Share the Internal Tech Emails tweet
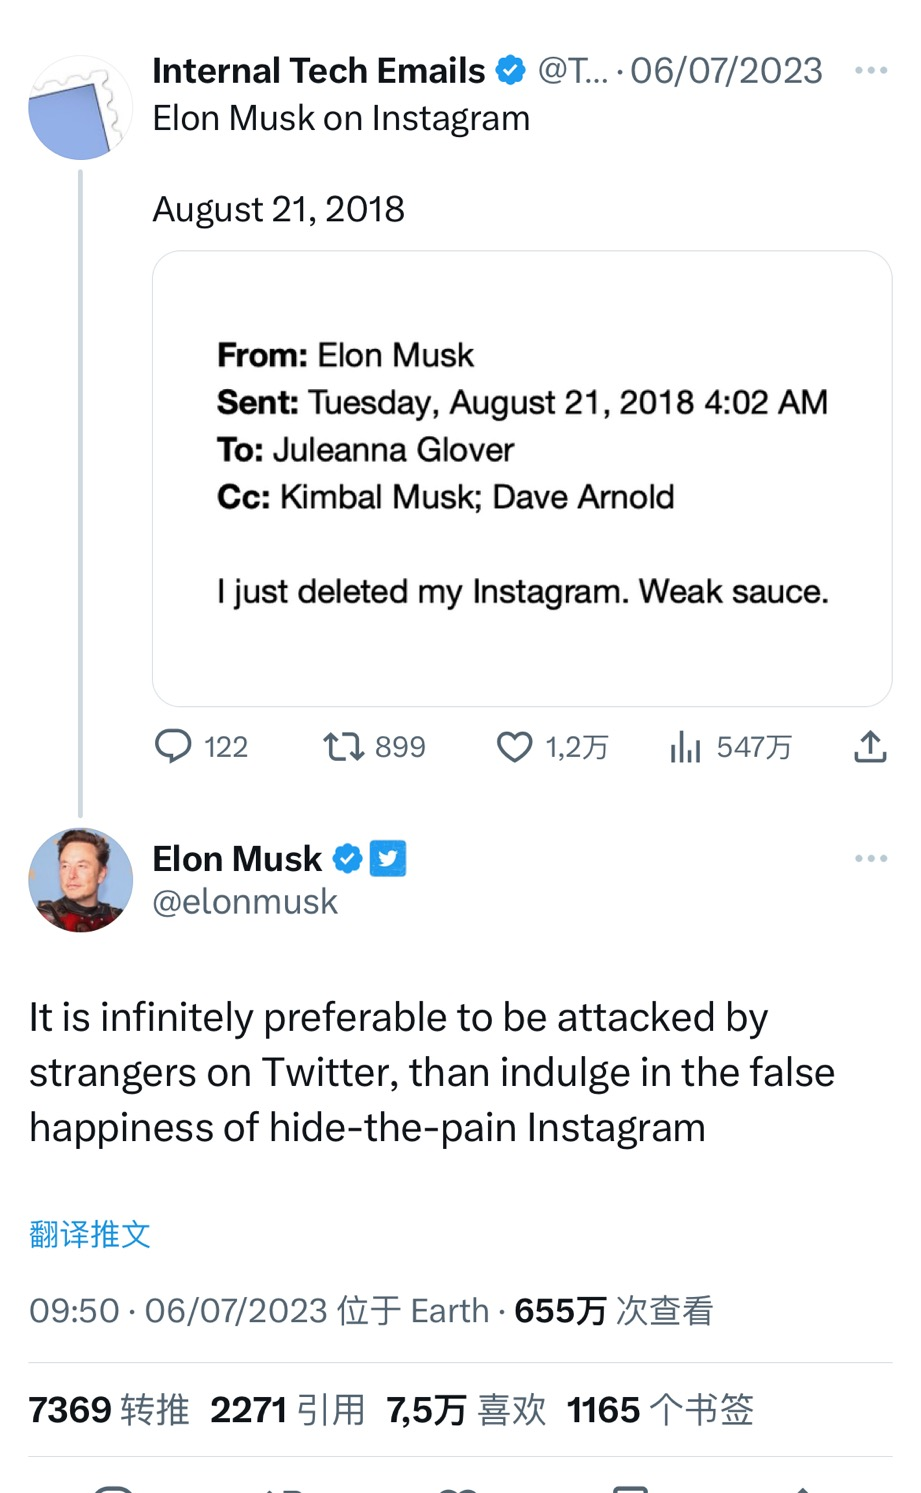Screen dimensions: 921x1493 click(x=870, y=746)
